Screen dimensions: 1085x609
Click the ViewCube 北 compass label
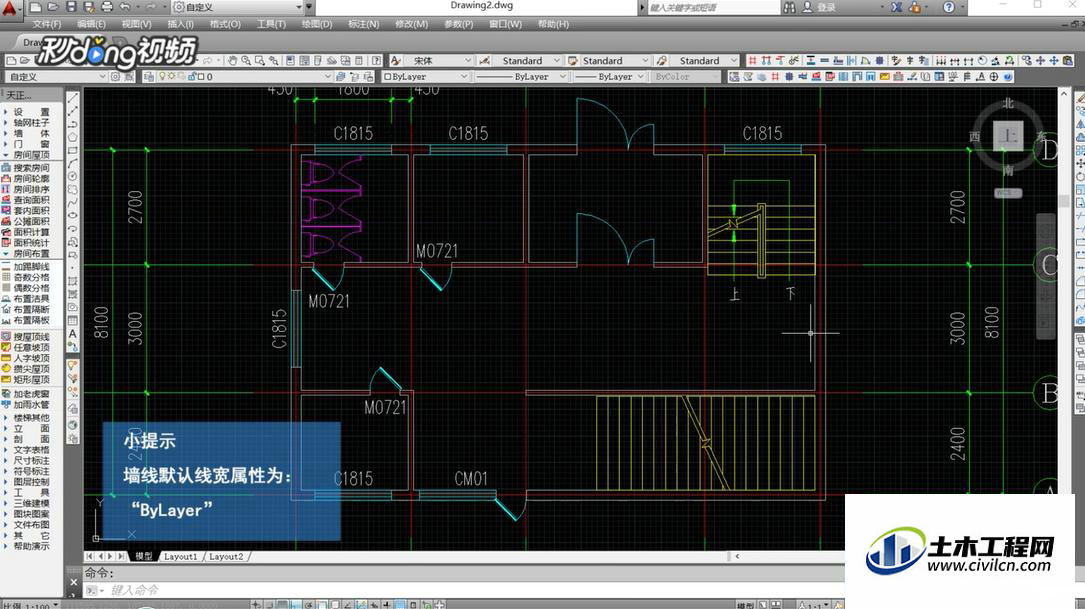(1008, 104)
